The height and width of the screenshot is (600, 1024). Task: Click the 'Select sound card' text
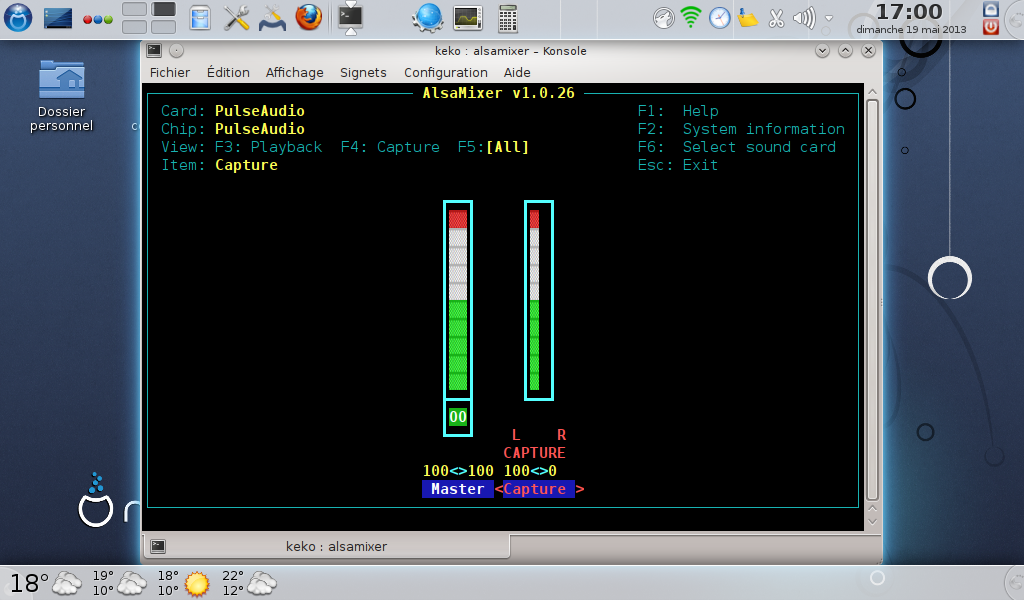click(x=759, y=147)
